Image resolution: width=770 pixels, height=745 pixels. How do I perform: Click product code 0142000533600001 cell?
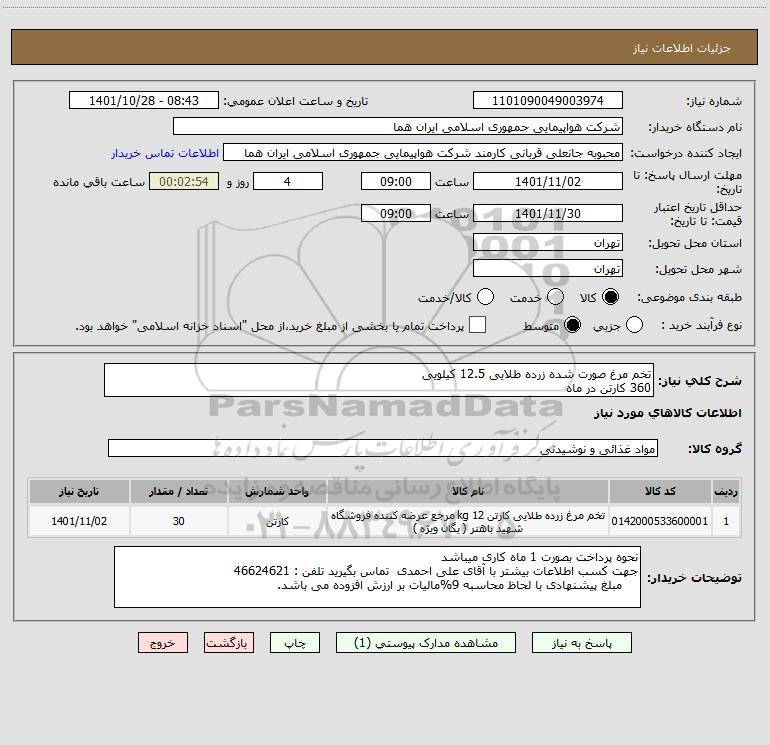[660, 521]
